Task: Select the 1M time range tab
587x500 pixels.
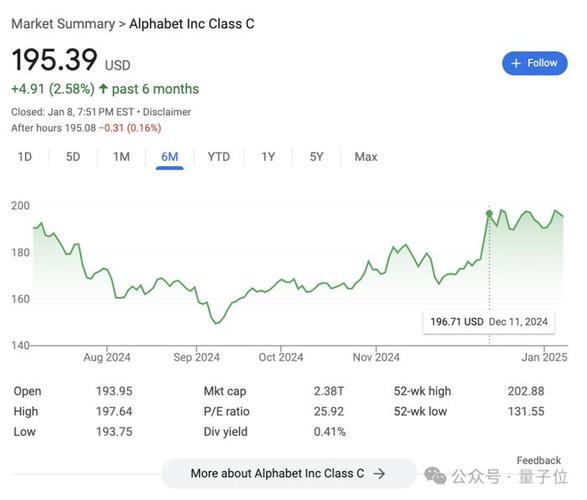Action: tap(121, 156)
